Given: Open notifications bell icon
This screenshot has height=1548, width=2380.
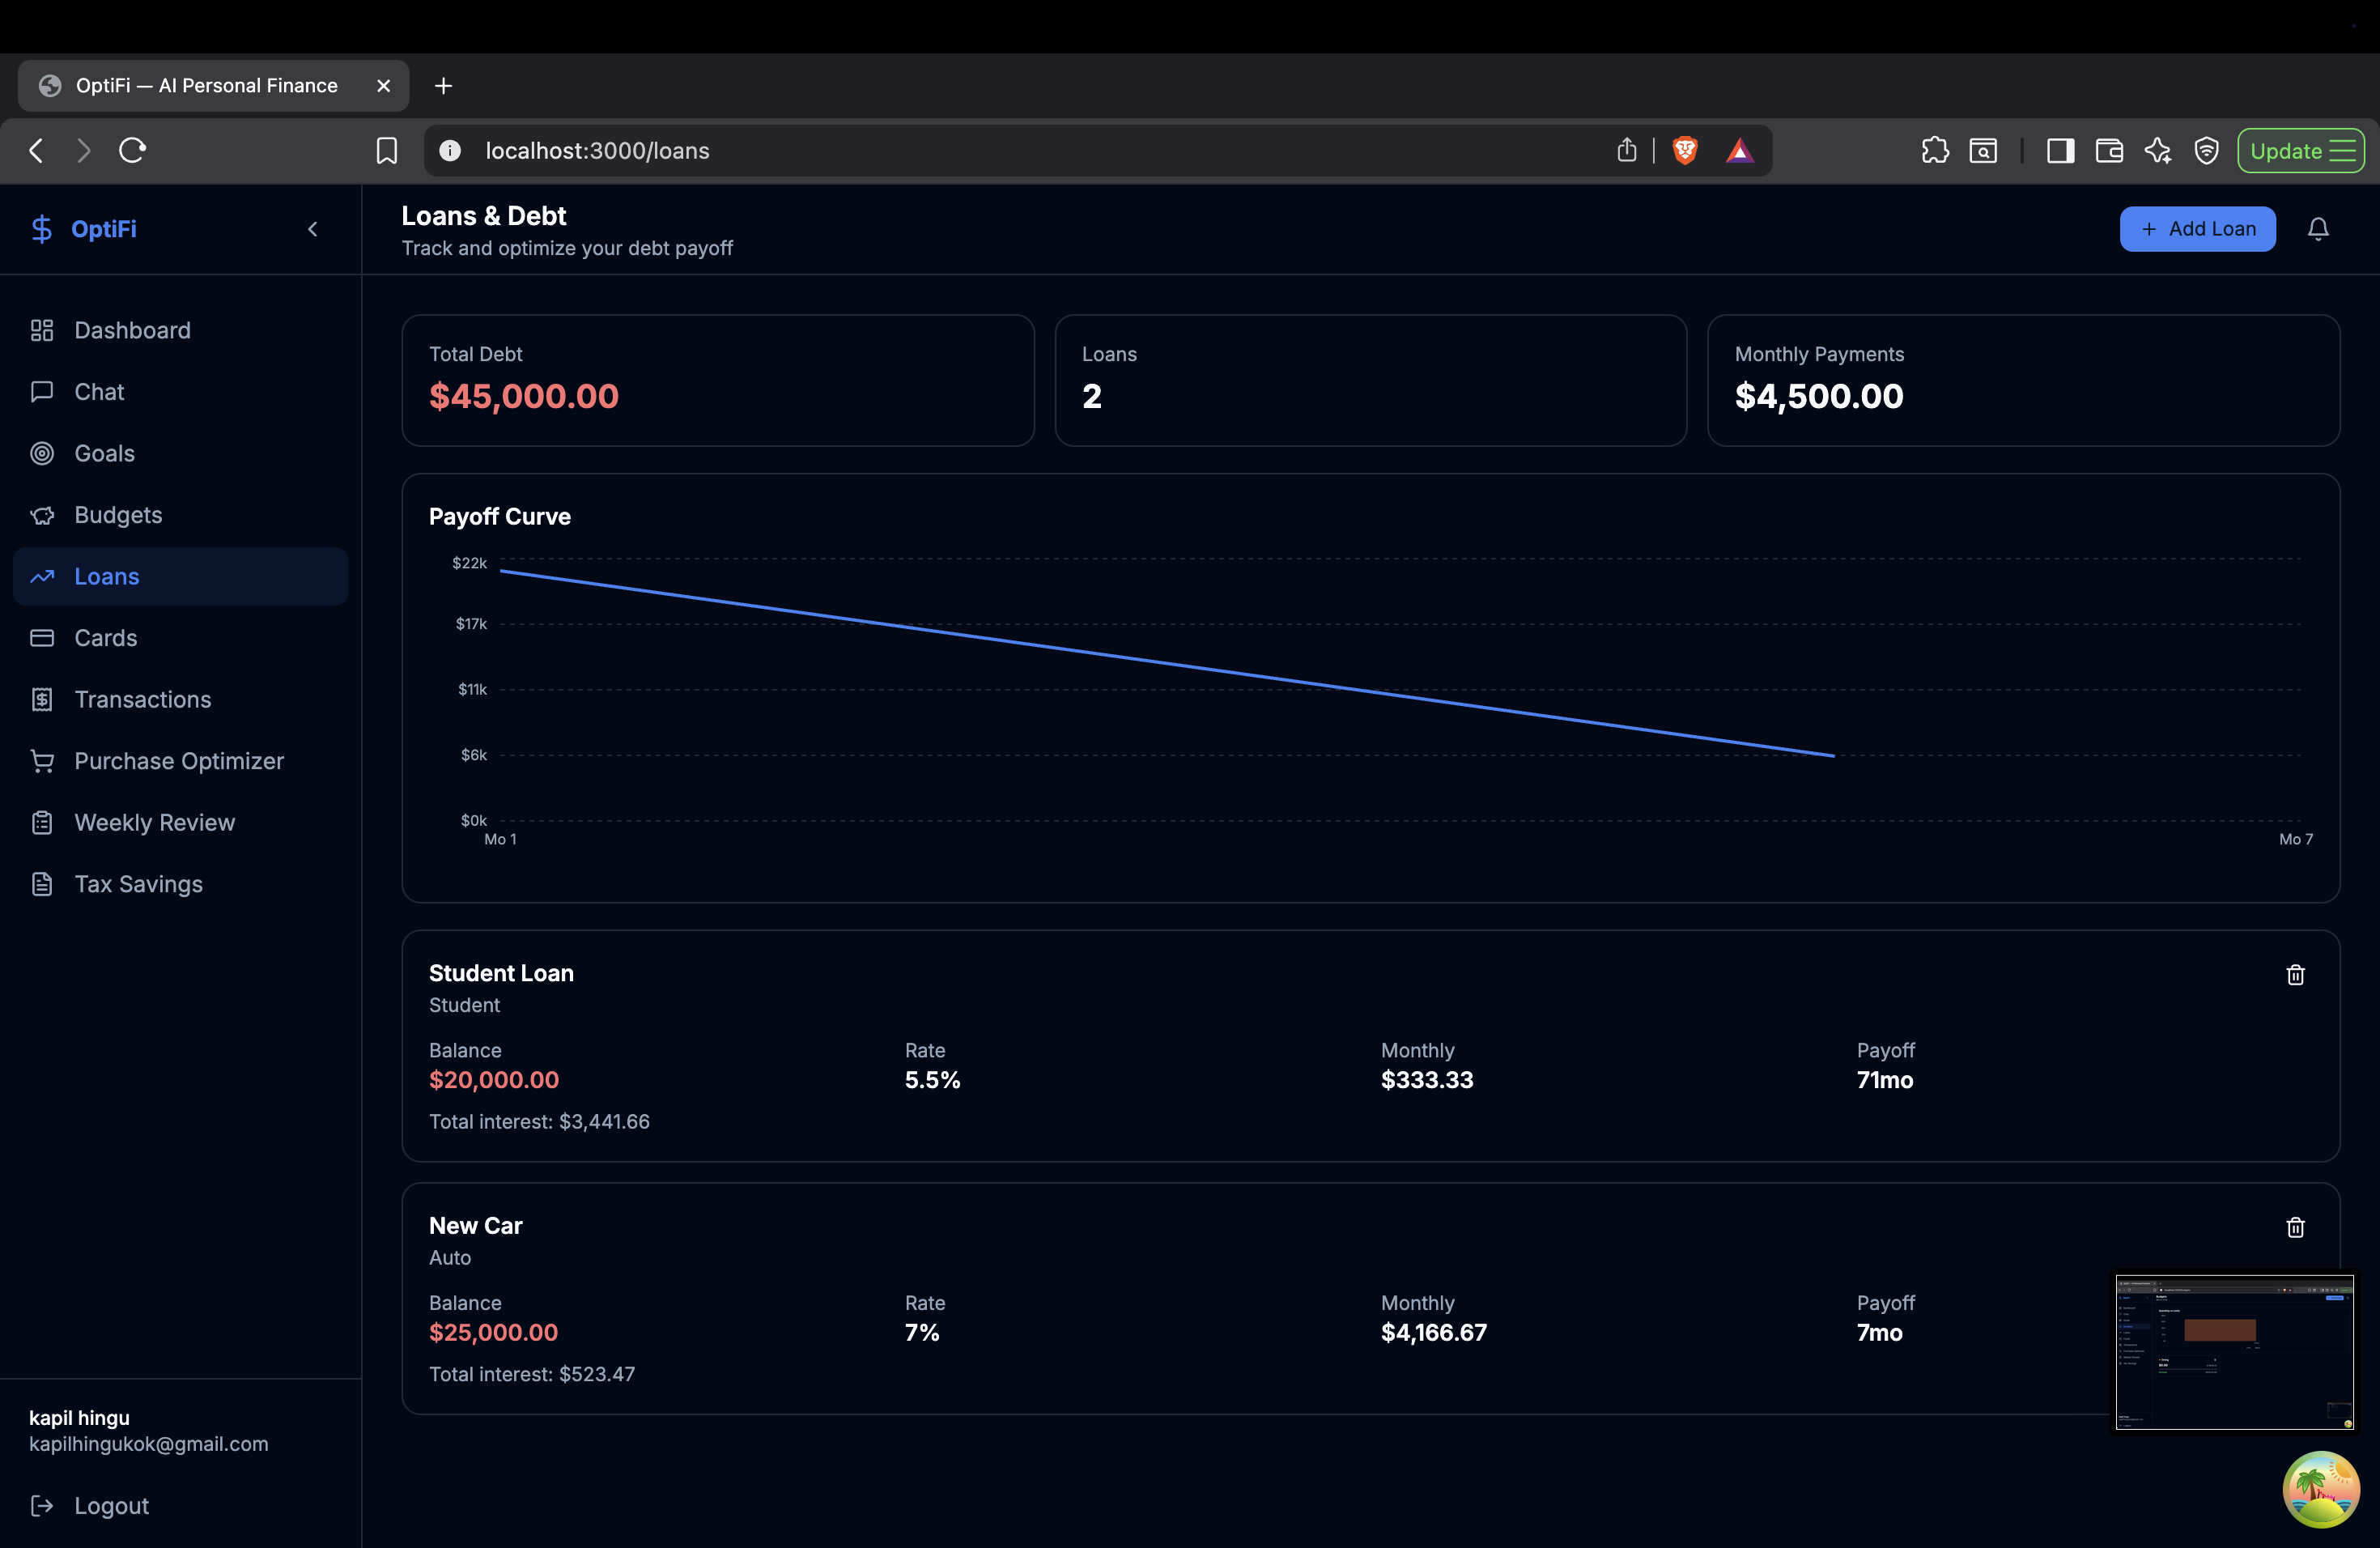Looking at the screenshot, I should pyautogui.click(x=2317, y=229).
